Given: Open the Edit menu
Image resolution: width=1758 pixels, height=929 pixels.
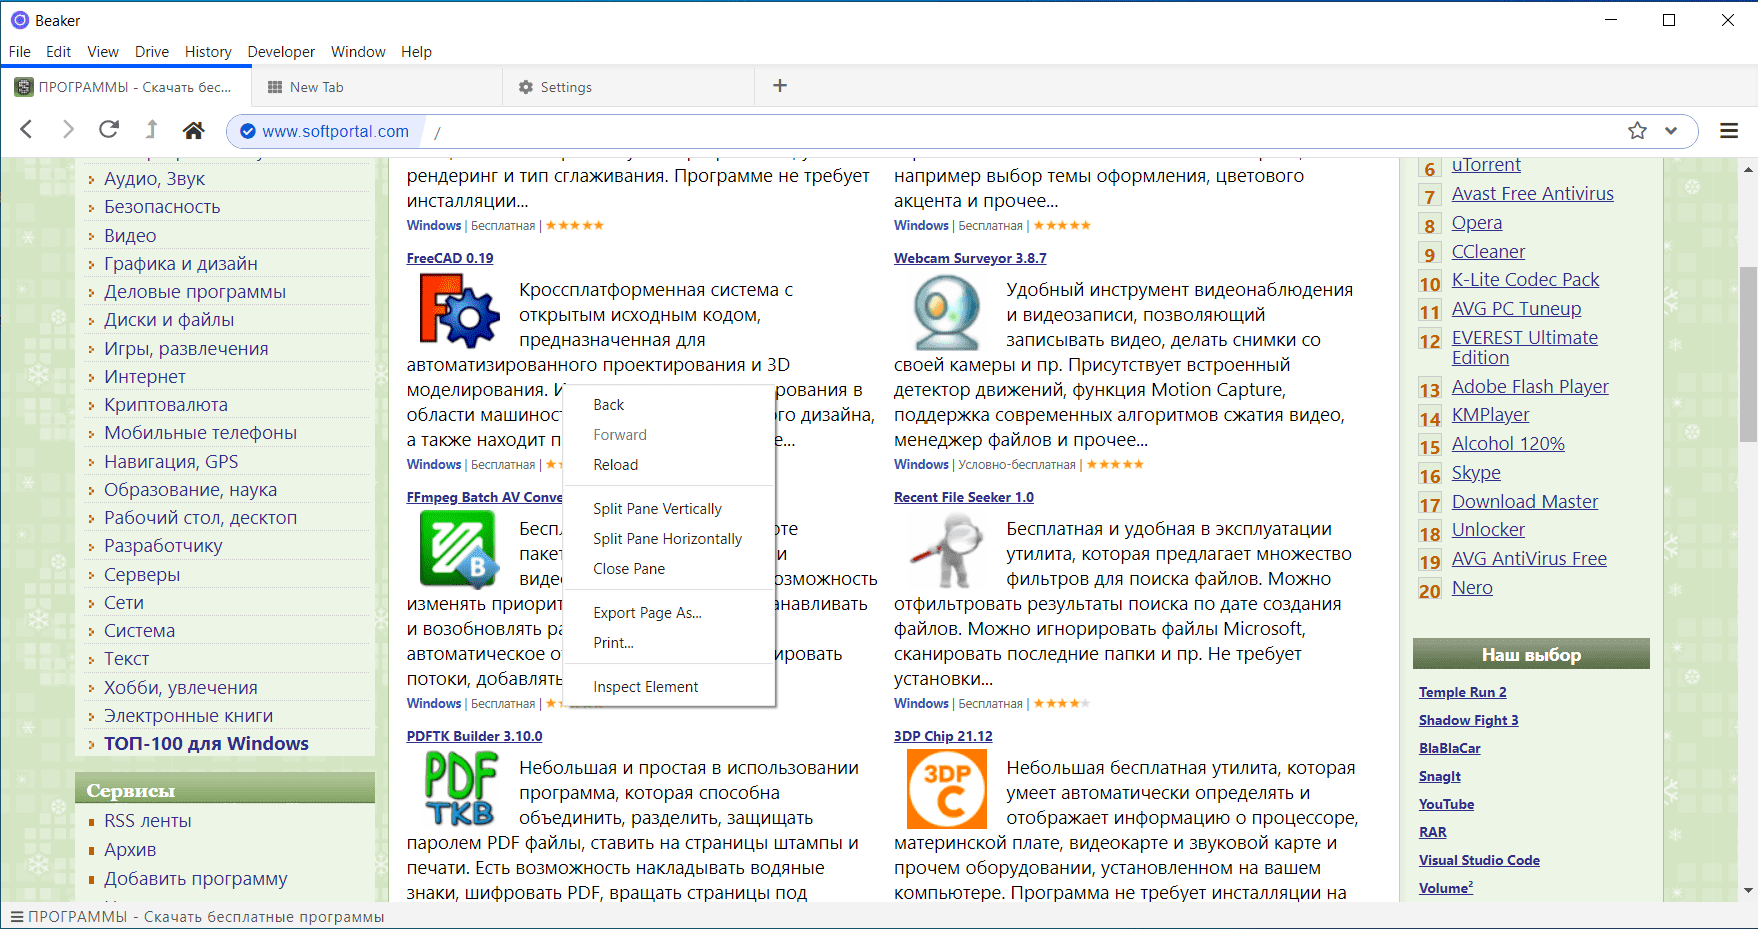Looking at the screenshot, I should pos(59,52).
